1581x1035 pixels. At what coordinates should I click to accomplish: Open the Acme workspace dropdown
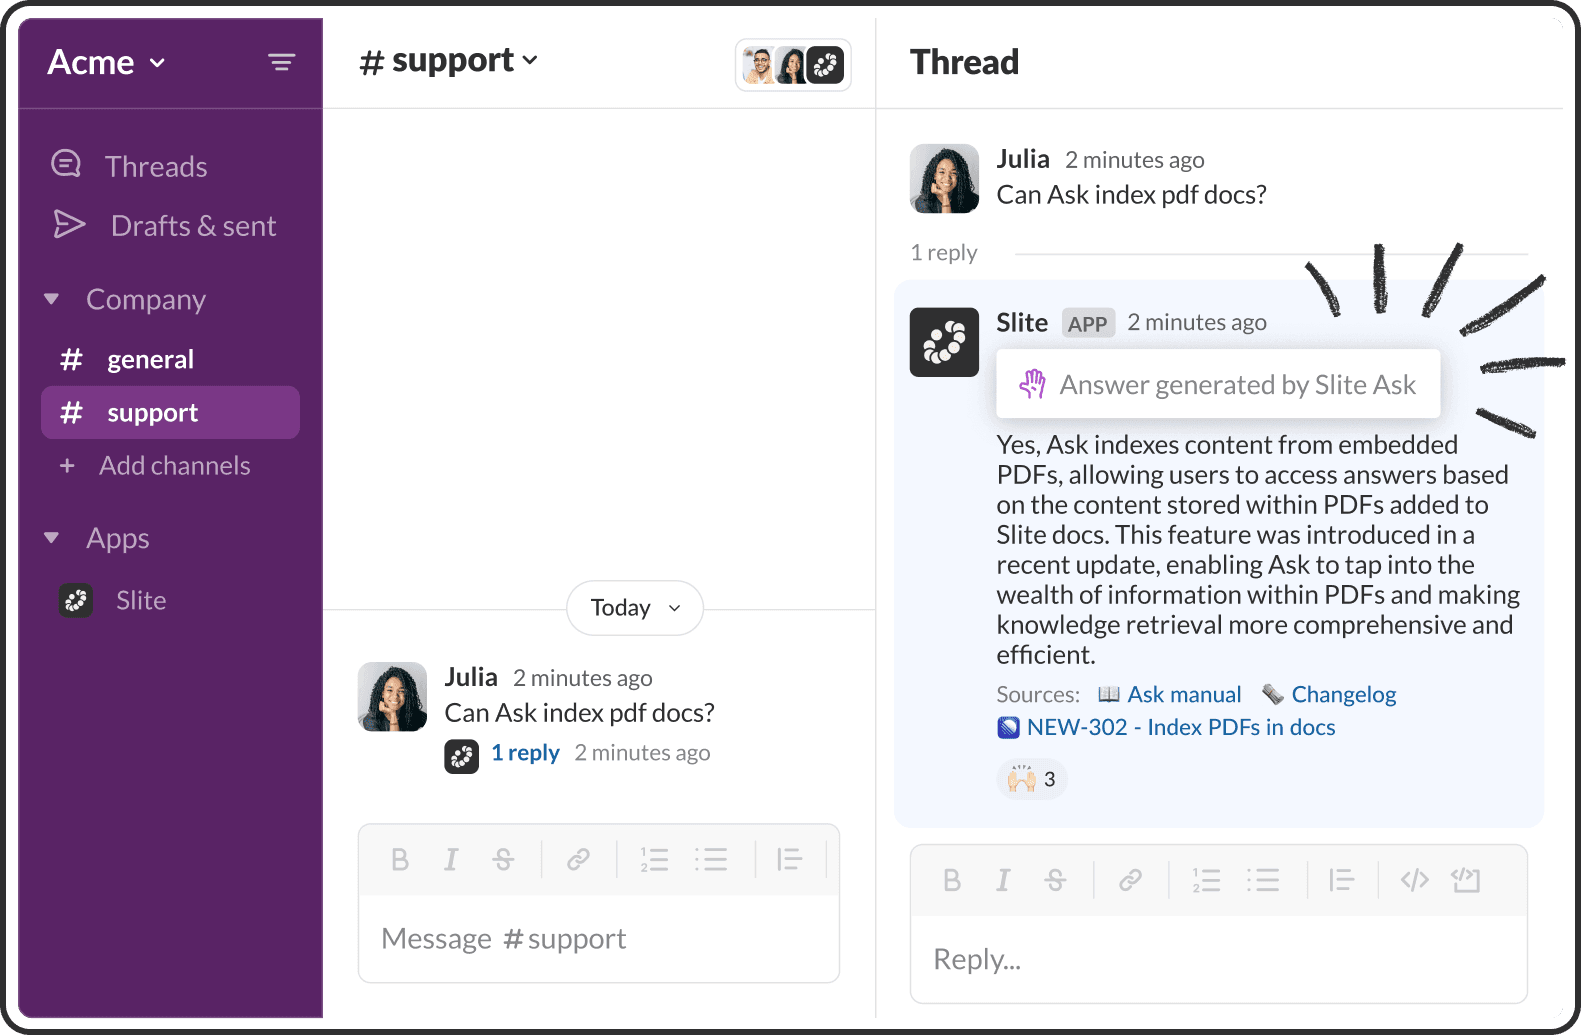click(106, 62)
